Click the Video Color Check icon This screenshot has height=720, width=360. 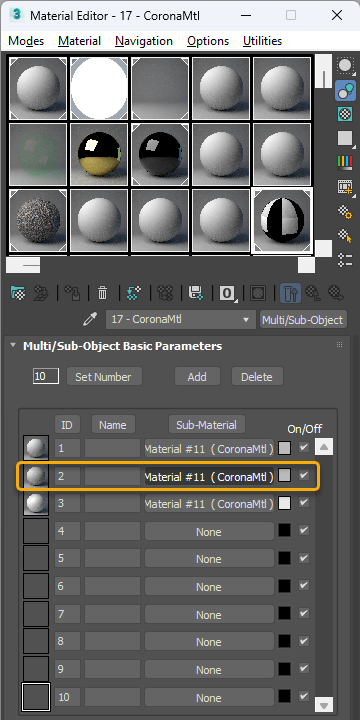(345, 162)
